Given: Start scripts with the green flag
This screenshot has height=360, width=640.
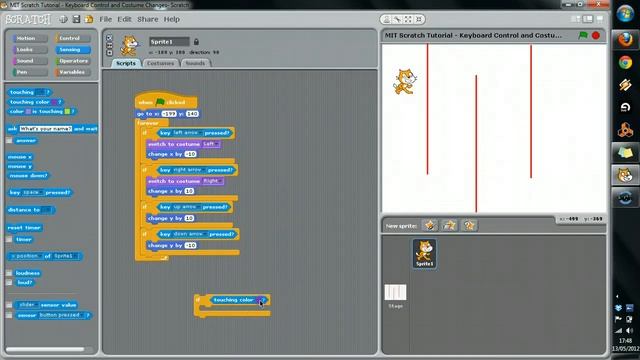Looking at the screenshot, I should click(583, 36).
